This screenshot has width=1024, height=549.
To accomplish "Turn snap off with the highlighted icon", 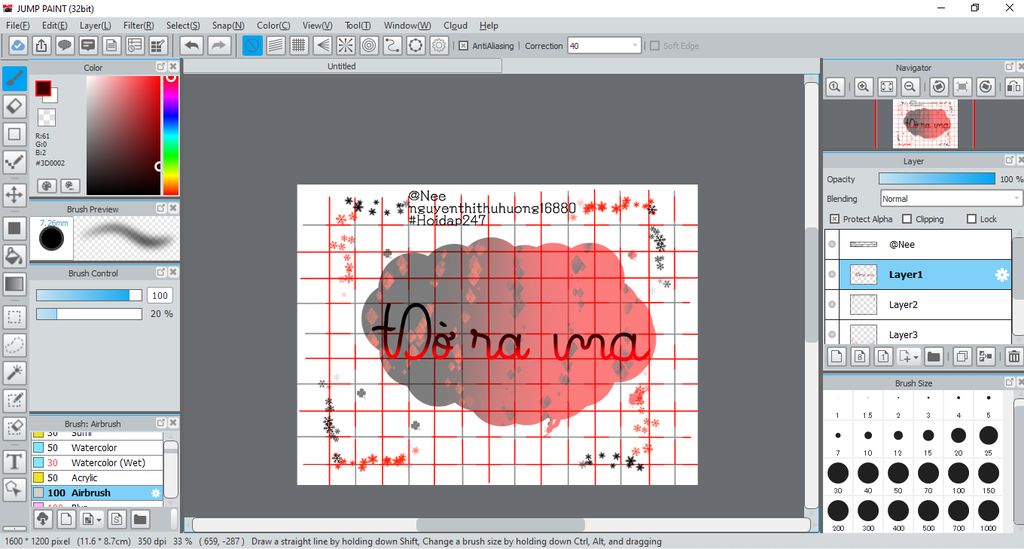I will [252, 46].
